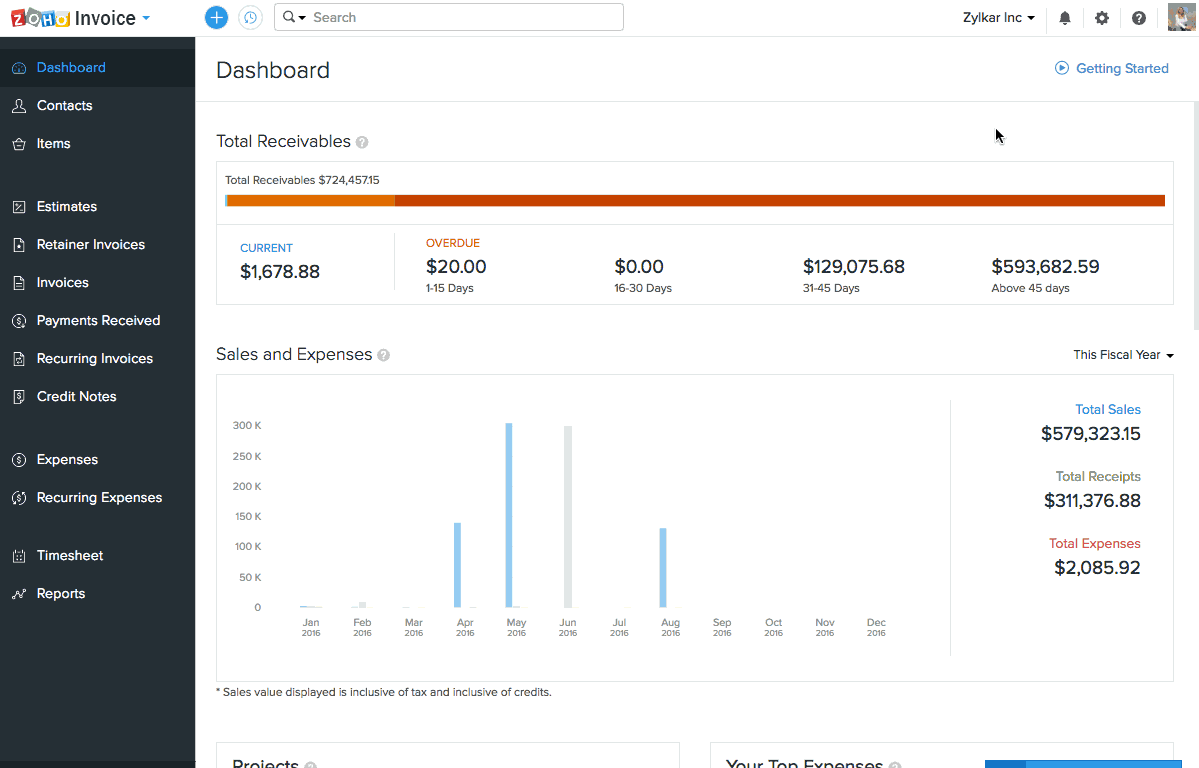Select Timesheet in the sidebar
The image size is (1199, 768).
pos(70,555)
